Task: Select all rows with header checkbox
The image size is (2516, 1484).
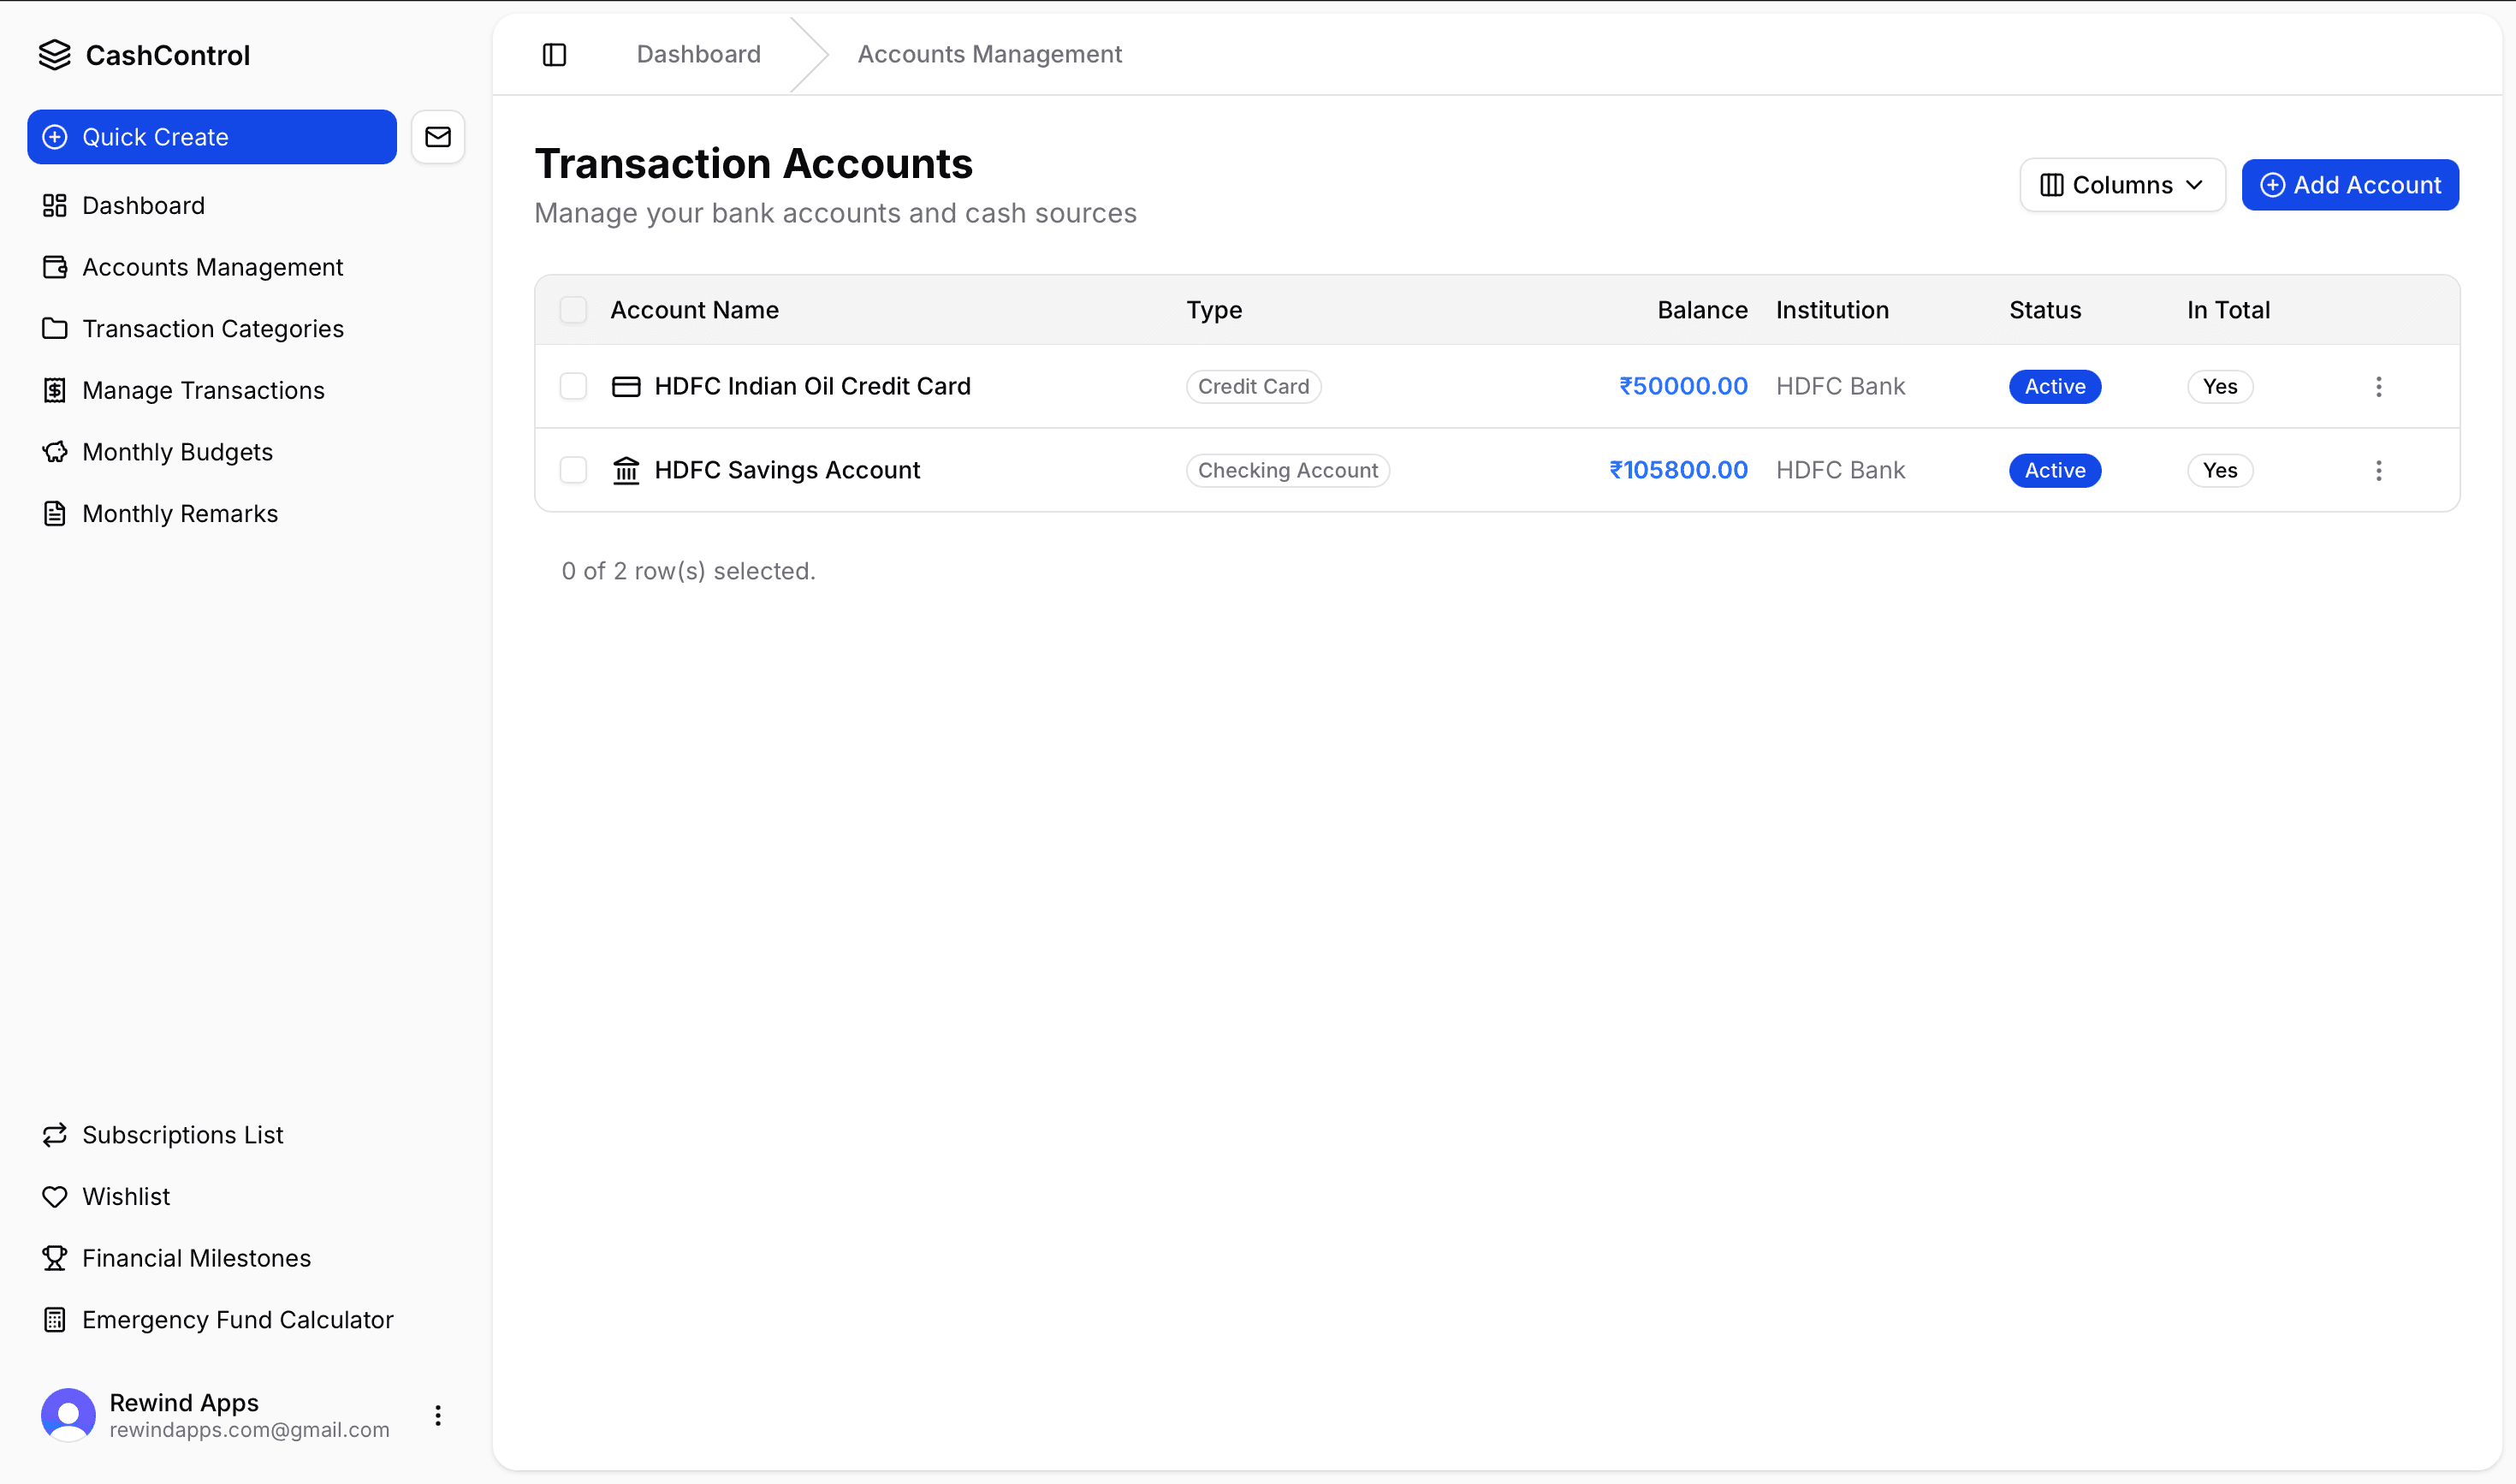Action: [573, 310]
